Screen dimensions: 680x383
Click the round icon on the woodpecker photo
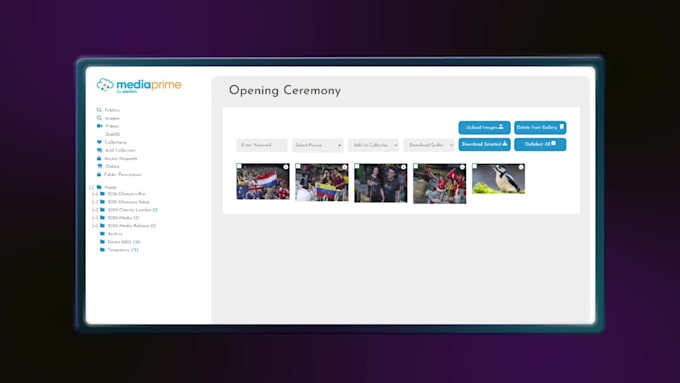(x=521, y=167)
